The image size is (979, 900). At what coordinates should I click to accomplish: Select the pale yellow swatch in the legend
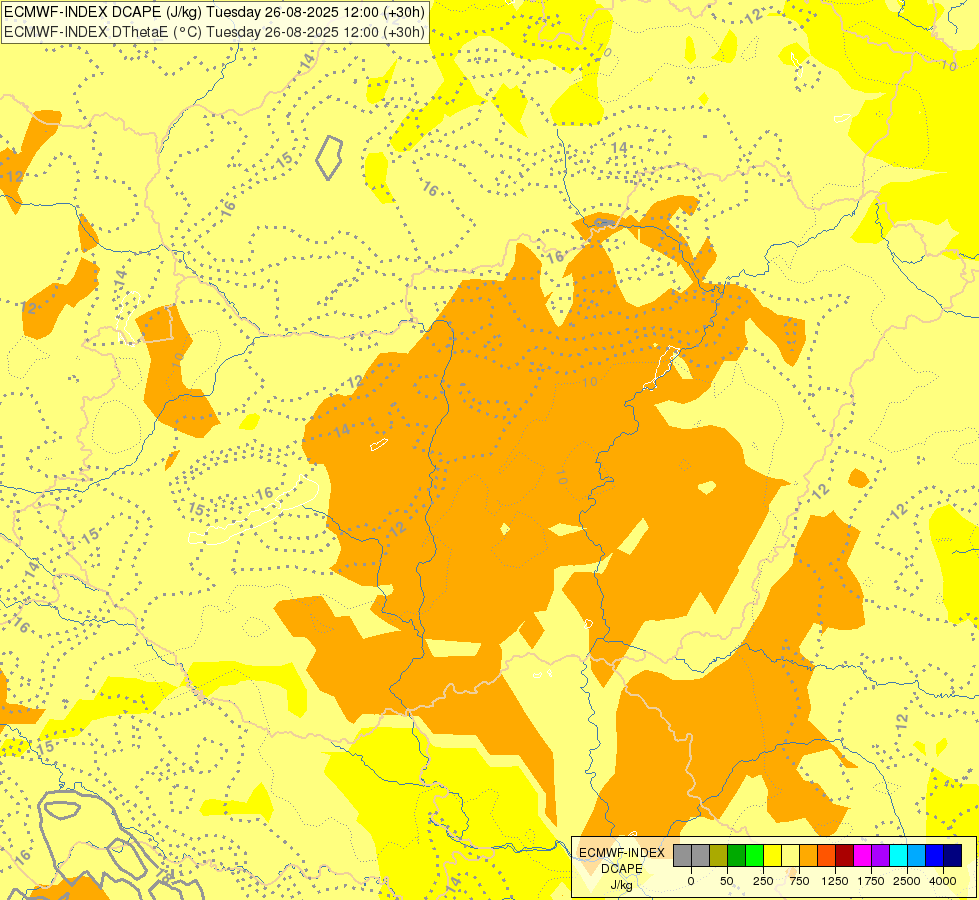pyautogui.click(x=790, y=855)
